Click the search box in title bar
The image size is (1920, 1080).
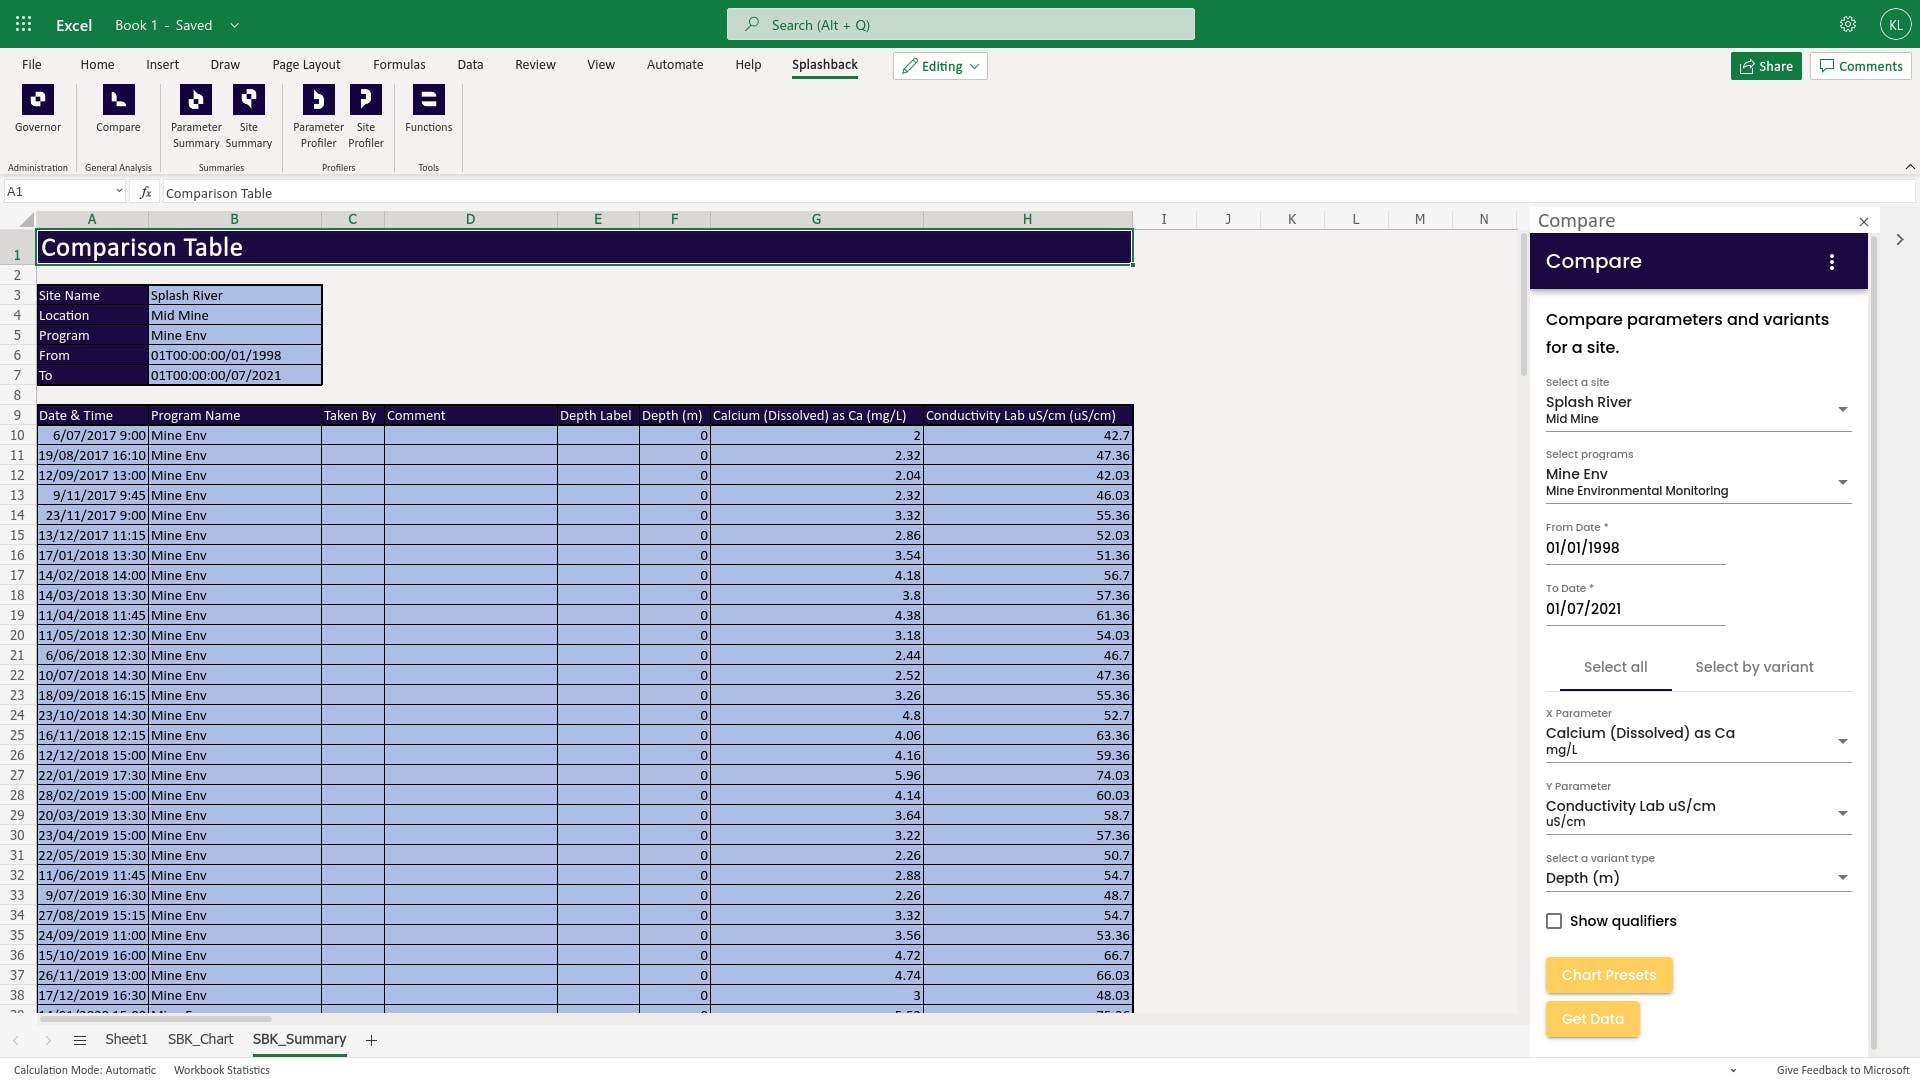click(960, 24)
